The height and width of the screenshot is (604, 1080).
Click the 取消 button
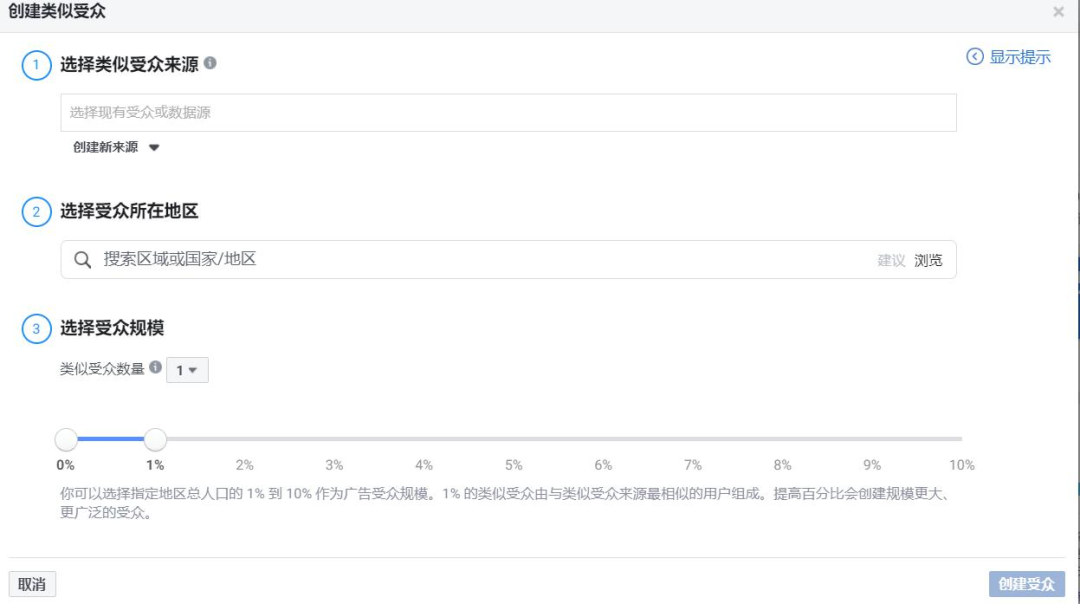32,584
